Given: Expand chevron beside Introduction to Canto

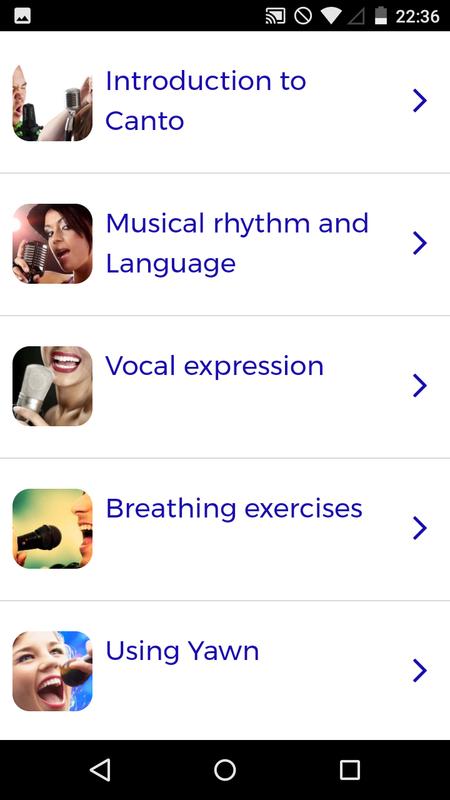Looking at the screenshot, I should 419,101.
